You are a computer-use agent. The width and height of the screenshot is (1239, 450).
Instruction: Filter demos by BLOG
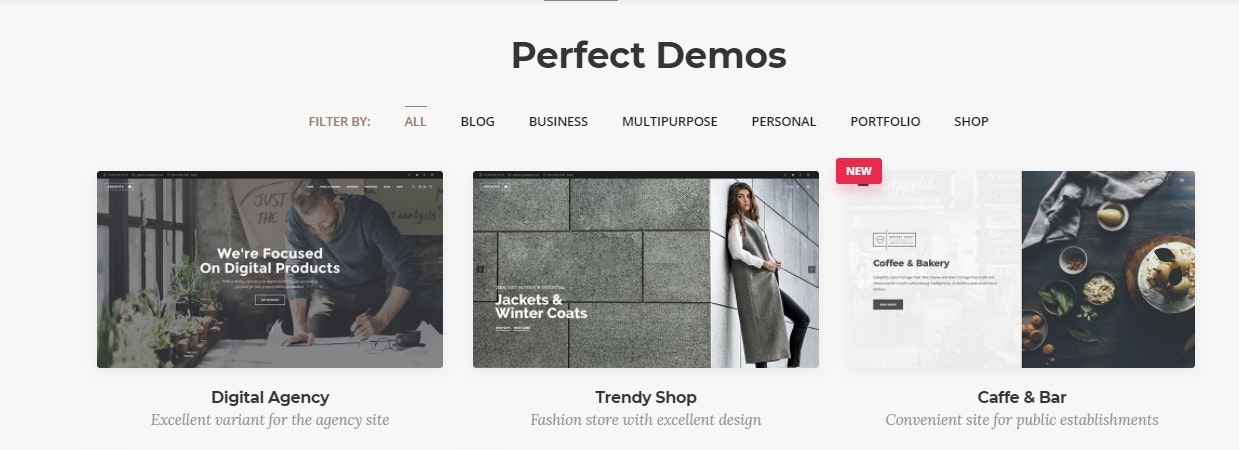click(x=478, y=122)
